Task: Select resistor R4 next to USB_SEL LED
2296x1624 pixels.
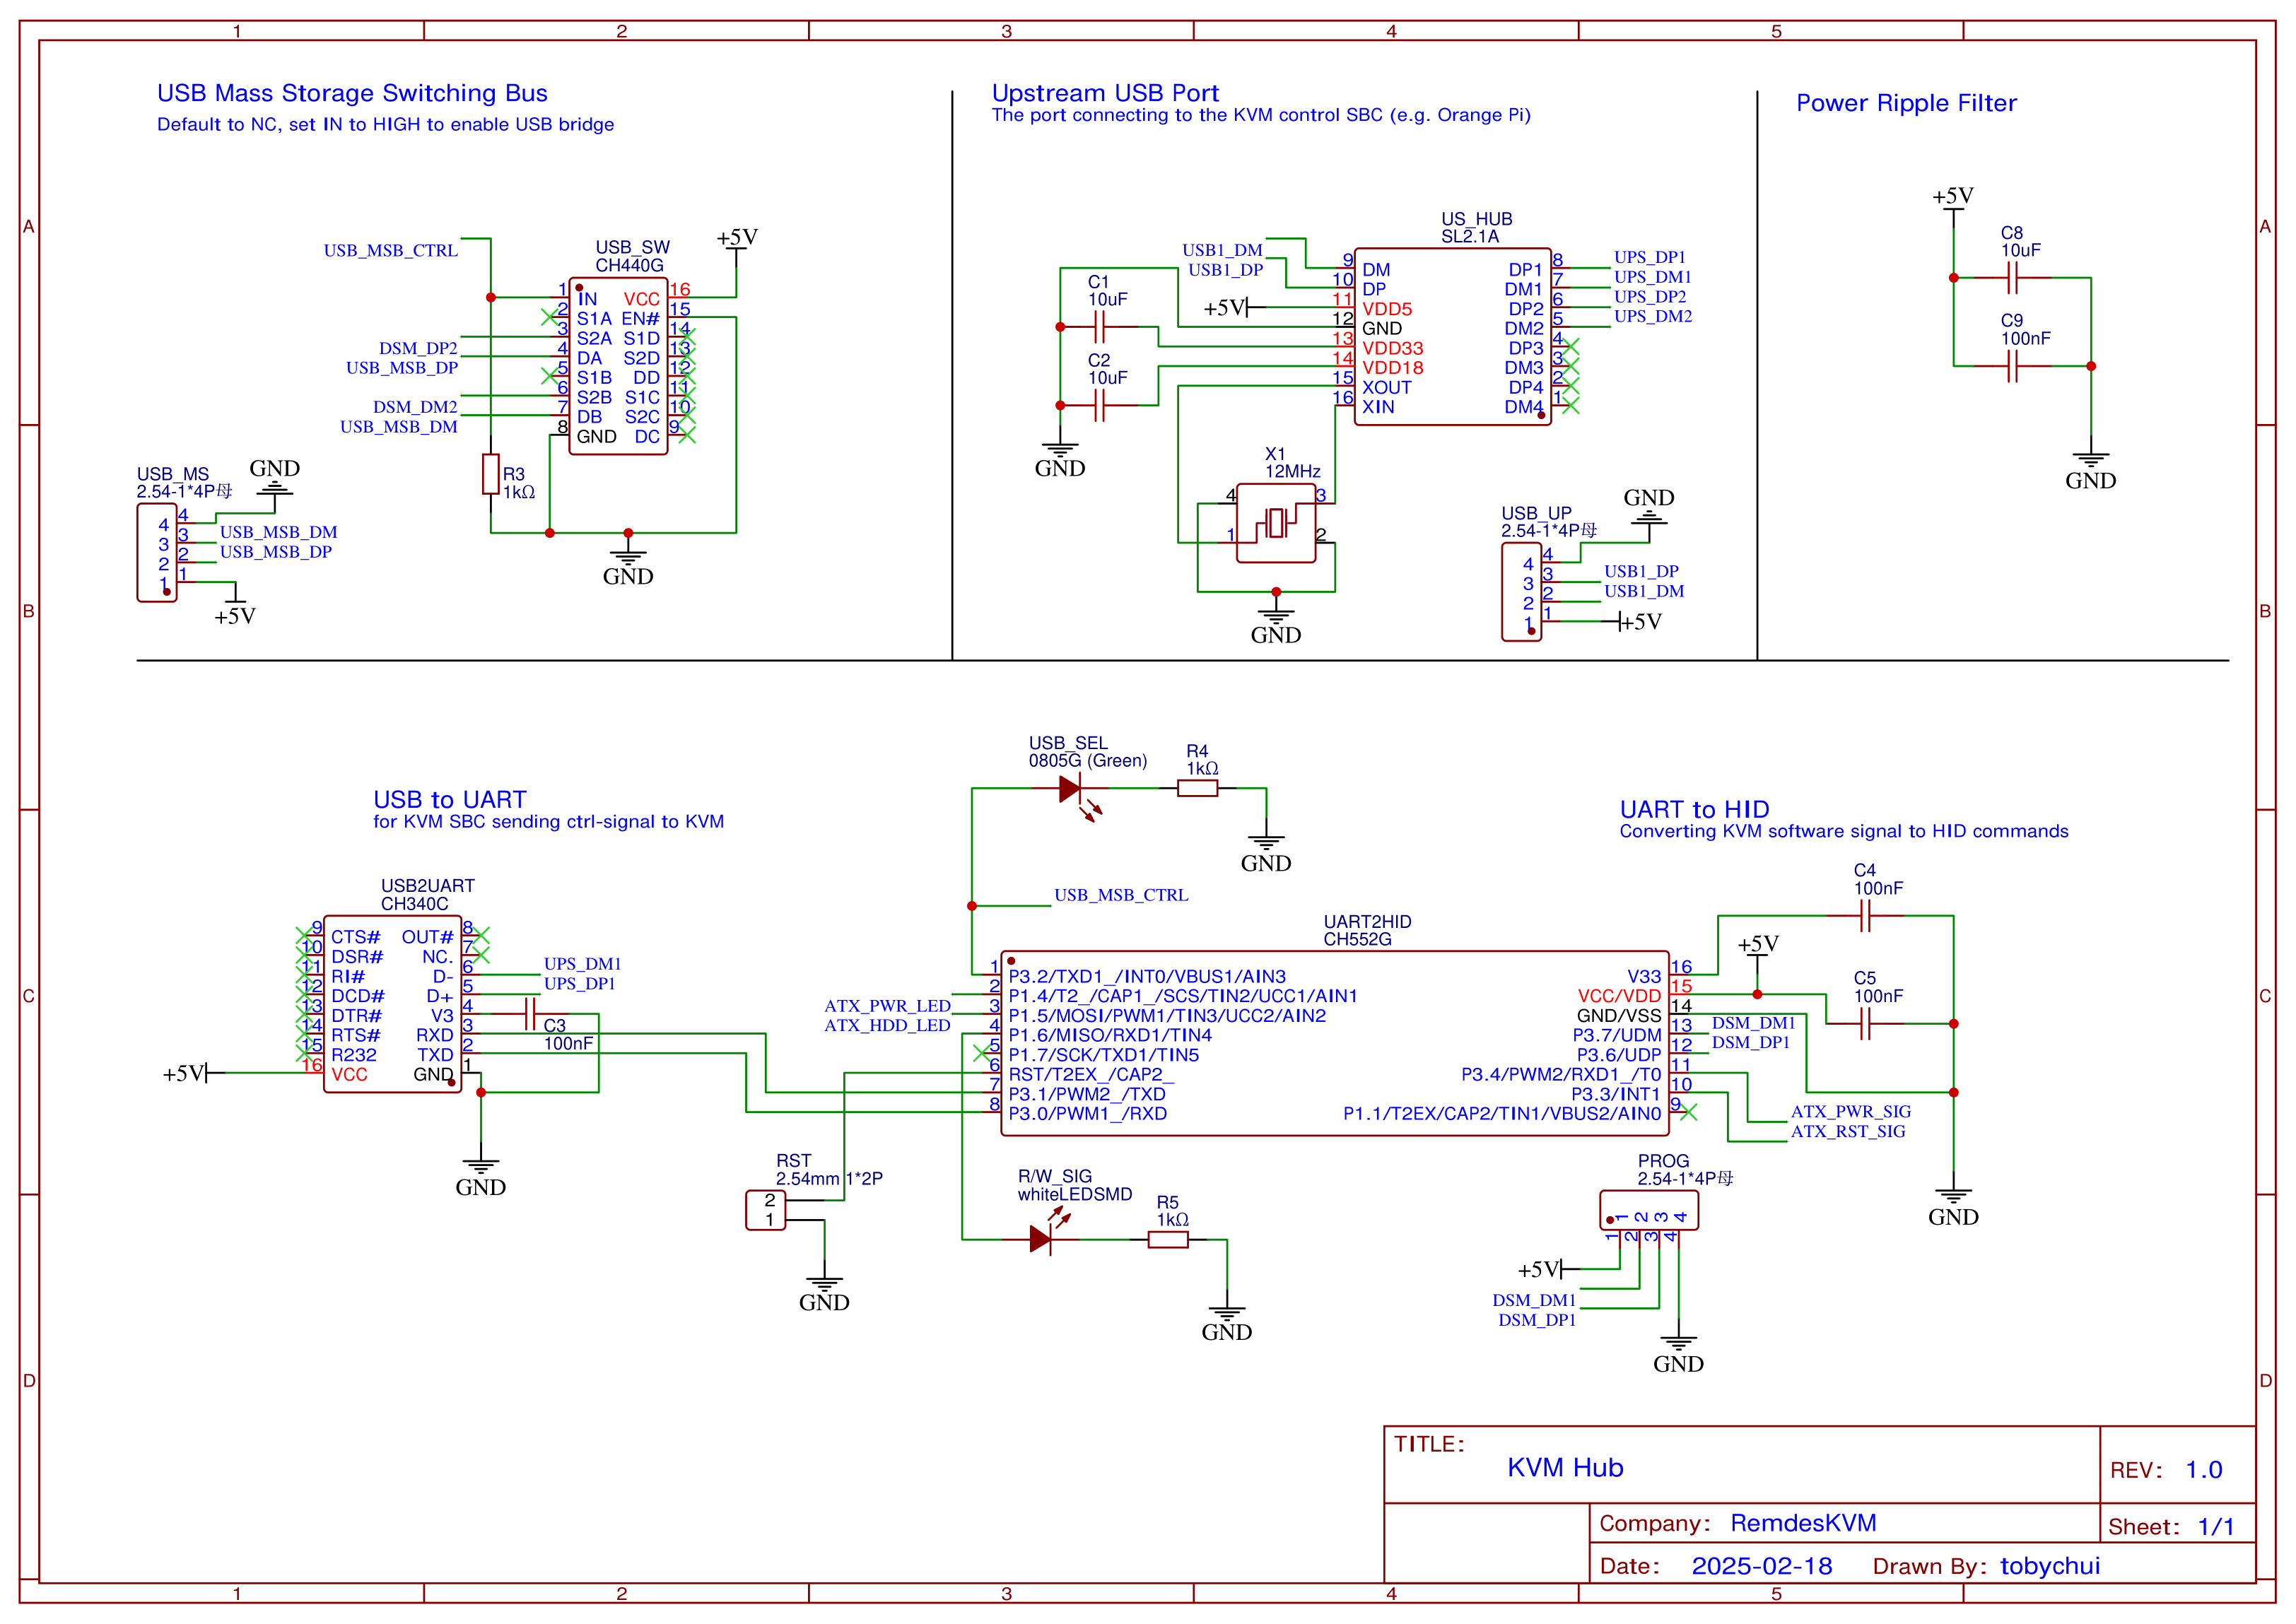Action: (x=1197, y=789)
